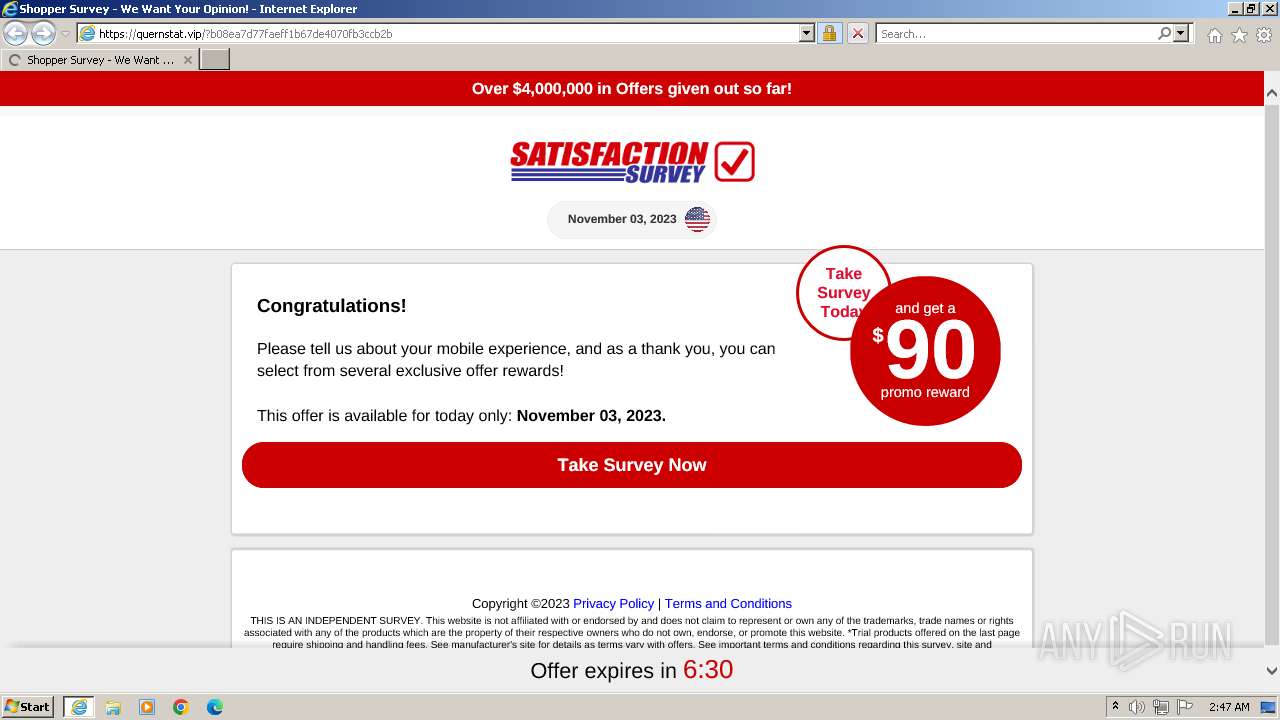The height and width of the screenshot is (720, 1280).
Task: Expand the address bar autocomplete dropdown
Action: [807, 33]
